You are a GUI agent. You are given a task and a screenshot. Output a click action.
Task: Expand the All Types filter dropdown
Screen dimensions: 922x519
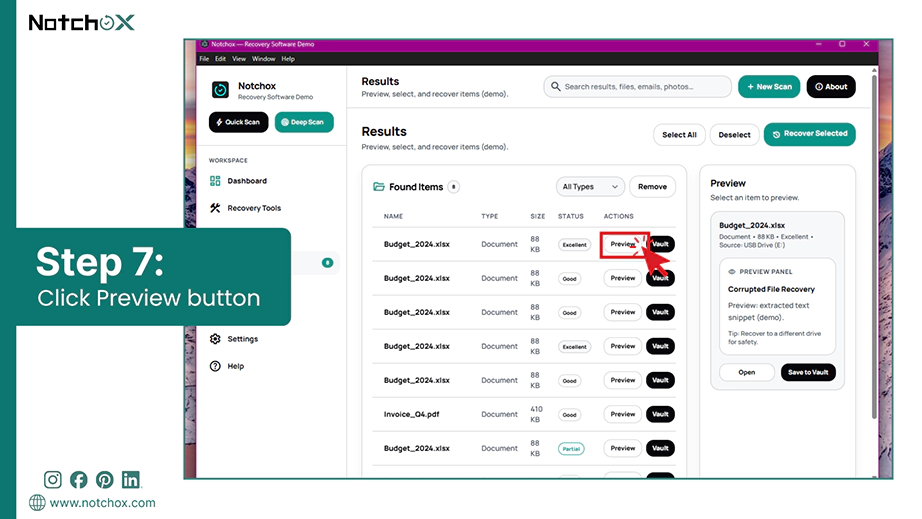590,186
